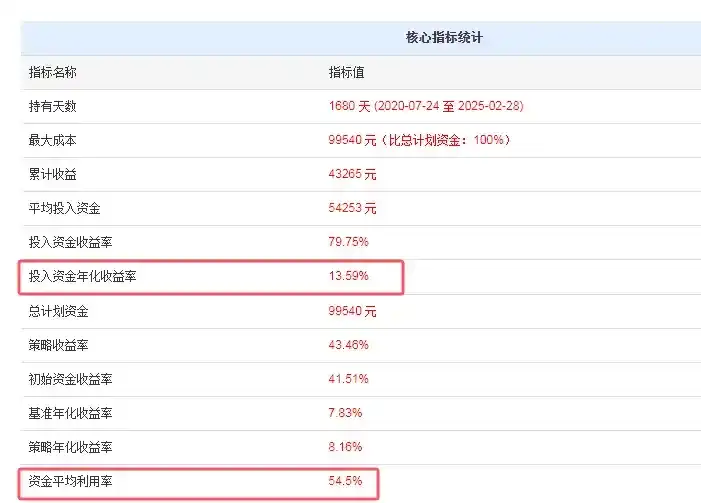Click the 累计收益 row label
The image size is (701, 503).
pos(53,174)
